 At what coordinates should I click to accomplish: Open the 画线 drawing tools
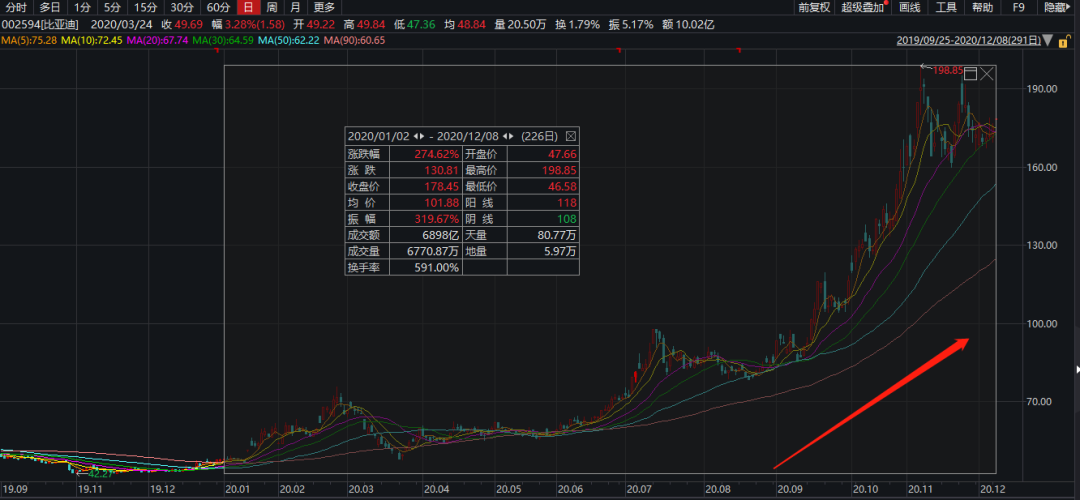(x=909, y=7)
